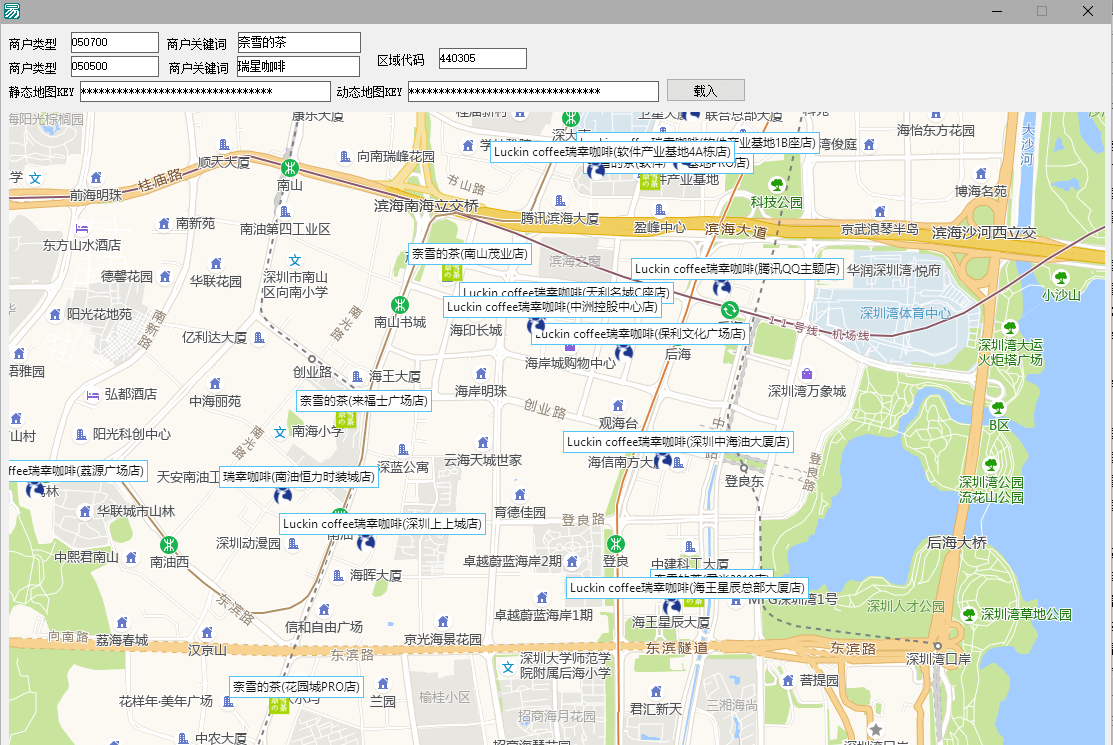Click the Luckin coffee(海王星辰总部大厦店) label
The height and width of the screenshot is (745, 1113).
click(x=686, y=588)
